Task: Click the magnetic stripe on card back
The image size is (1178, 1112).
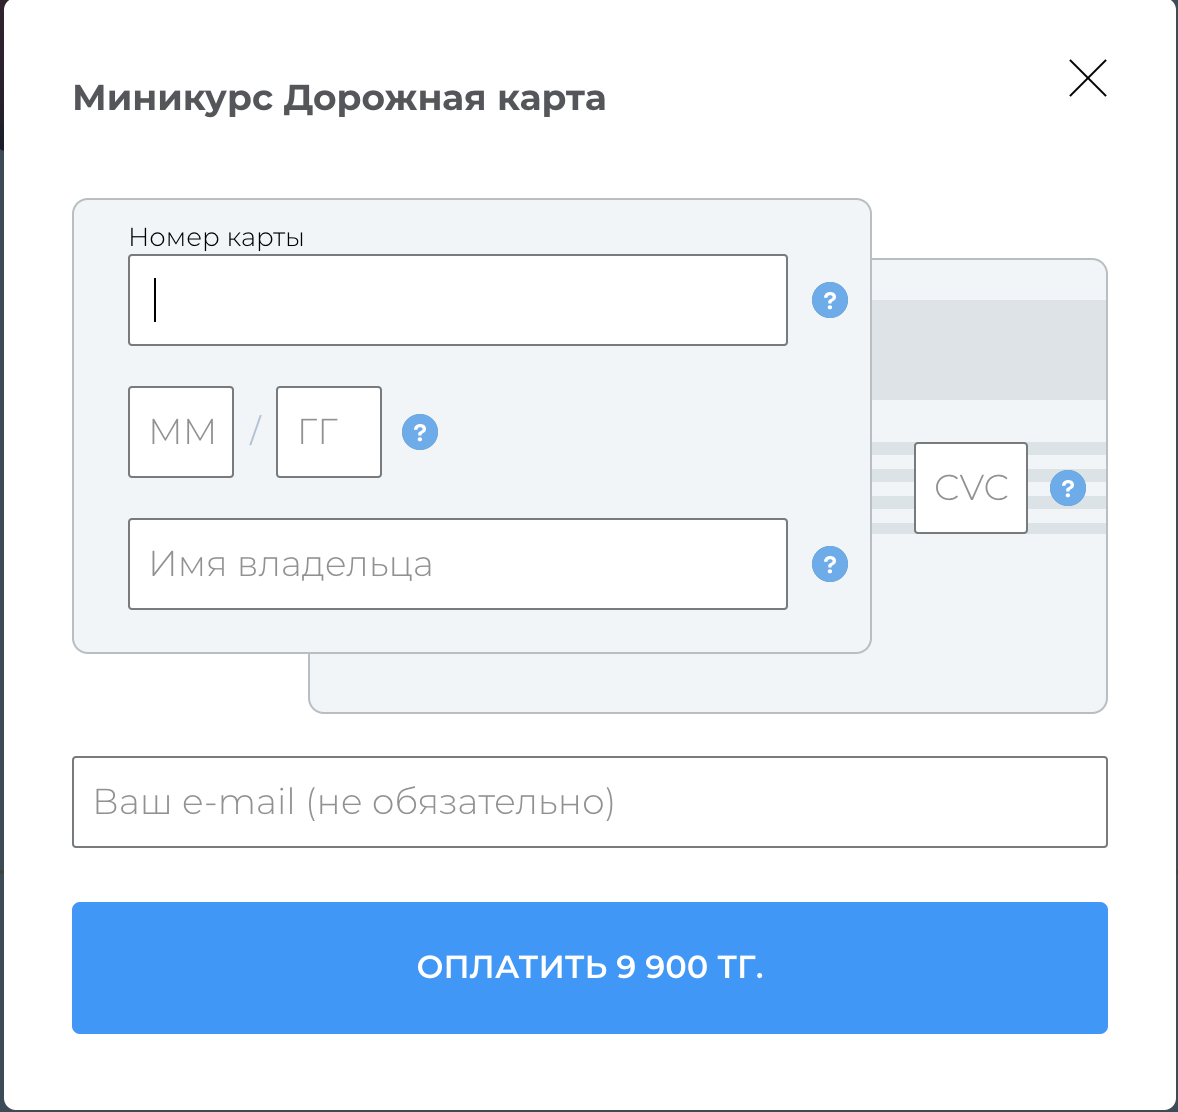Action: [x=988, y=350]
